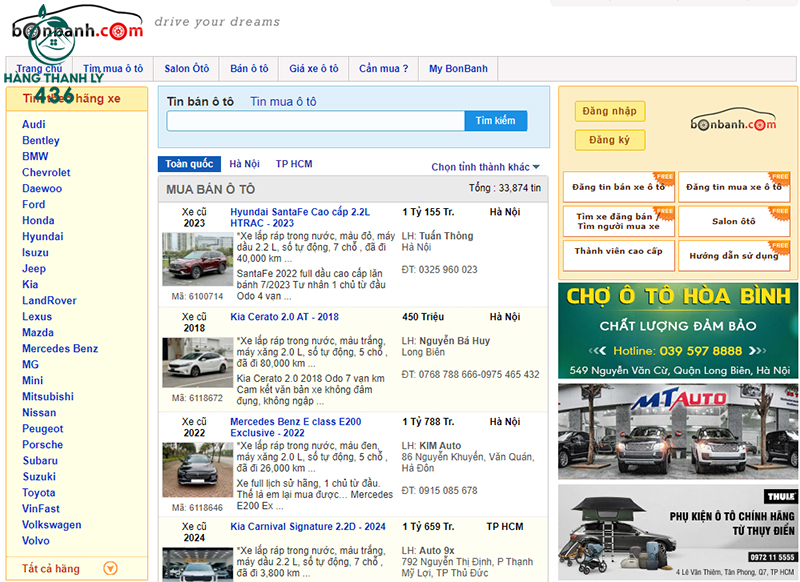
Task: Click the 'Tìm kiếm' search button
Action: tap(495, 121)
